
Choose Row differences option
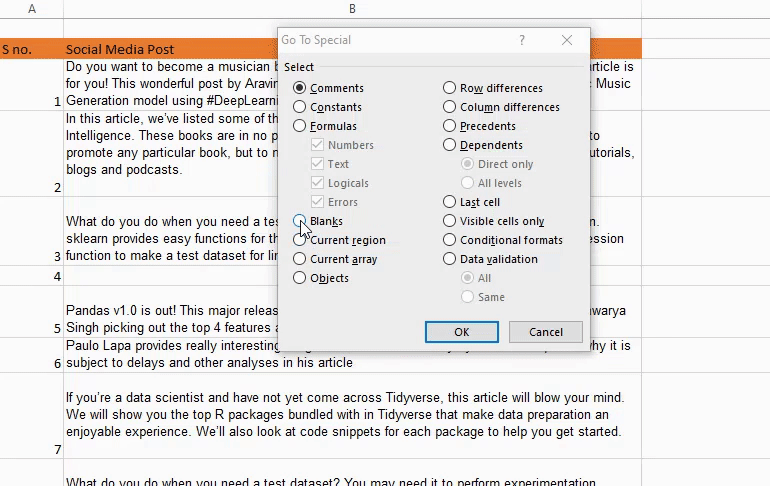click(450, 88)
